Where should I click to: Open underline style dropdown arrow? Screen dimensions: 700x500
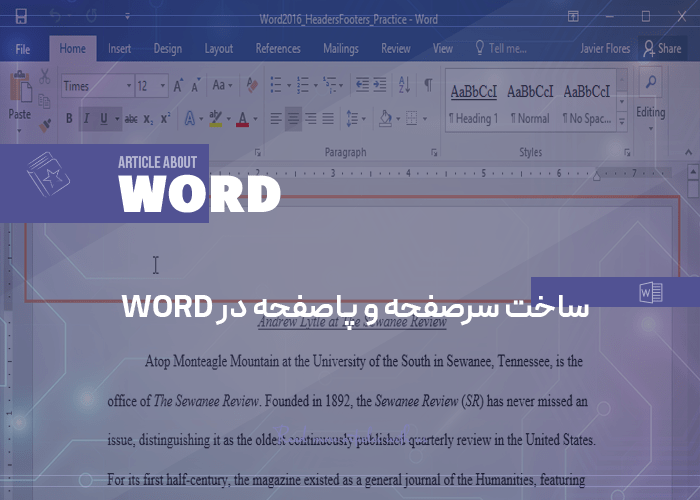point(117,119)
